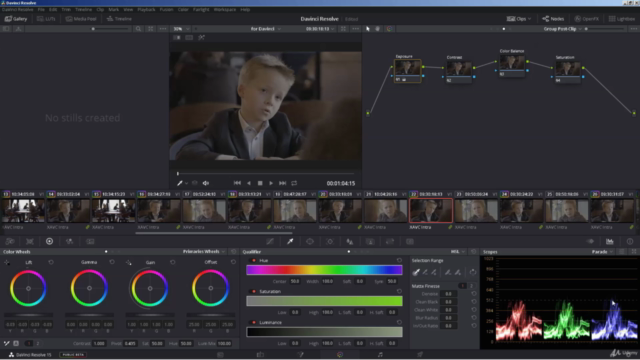The width and height of the screenshot is (640, 360).
Task: Select clip thumbnail 17 in the timeline
Action: [204, 210]
